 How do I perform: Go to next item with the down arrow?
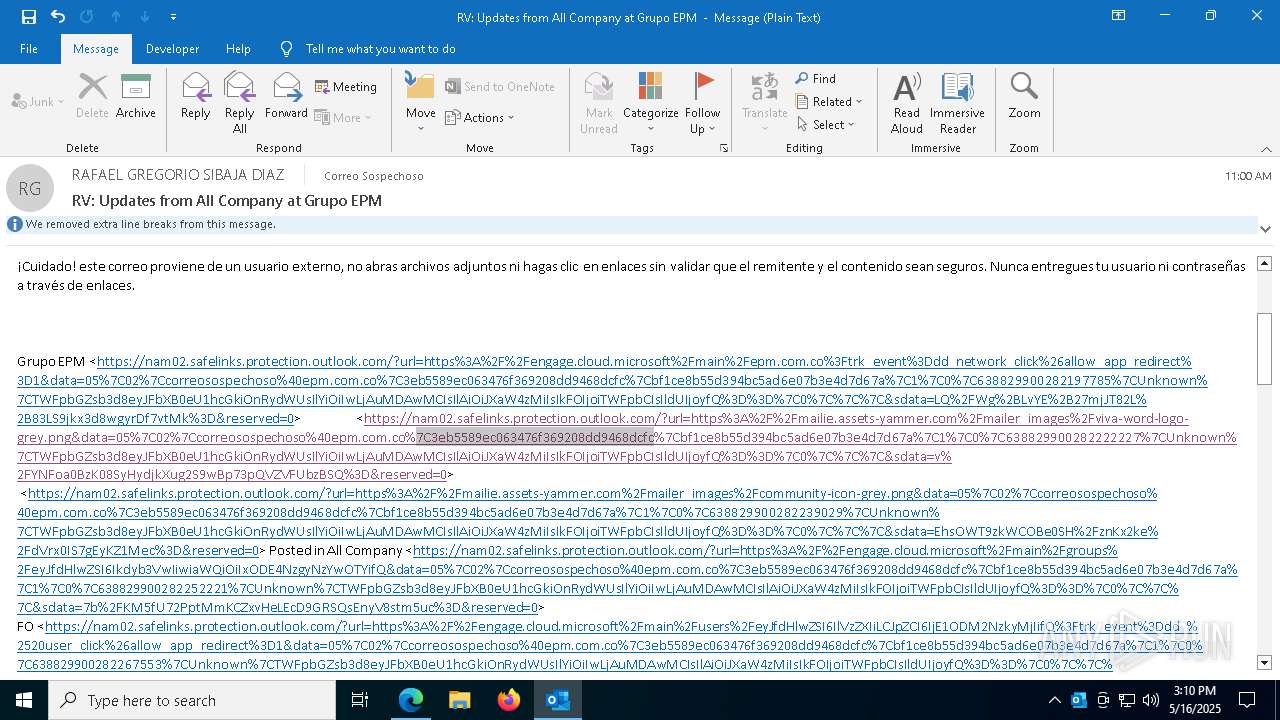[x=145, y=16]
